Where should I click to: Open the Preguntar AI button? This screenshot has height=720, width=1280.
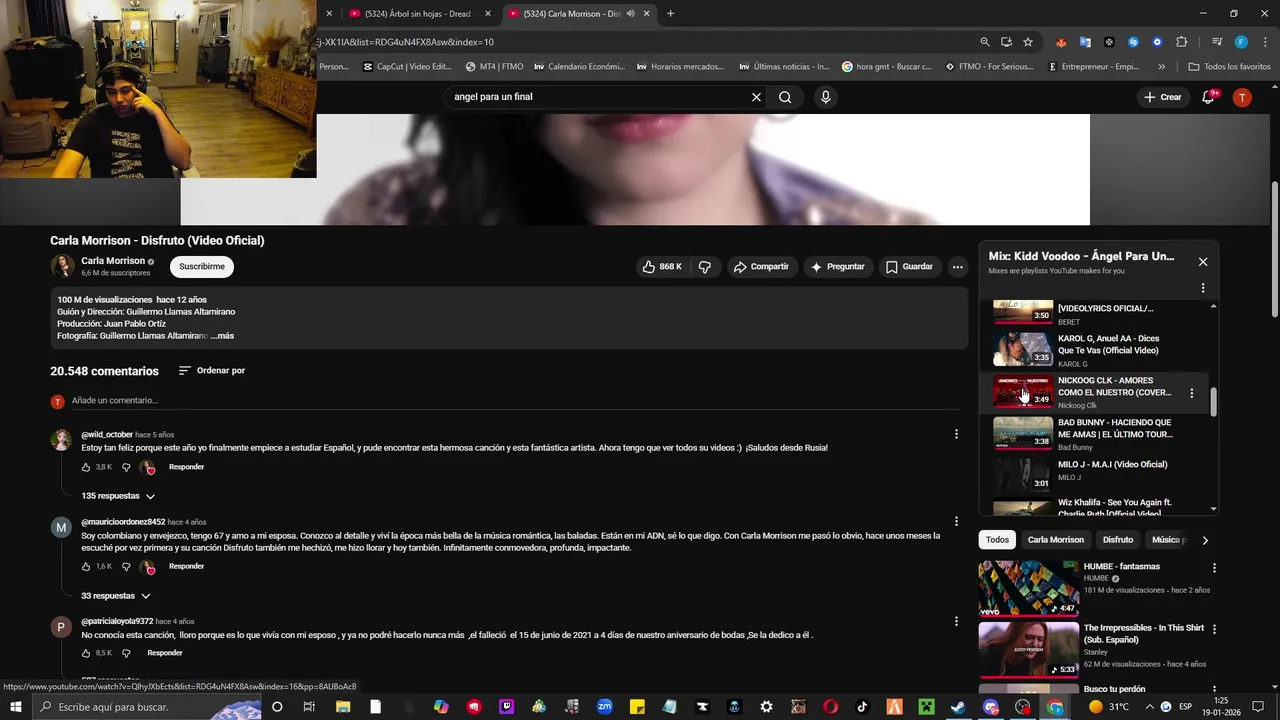[837, 267]
